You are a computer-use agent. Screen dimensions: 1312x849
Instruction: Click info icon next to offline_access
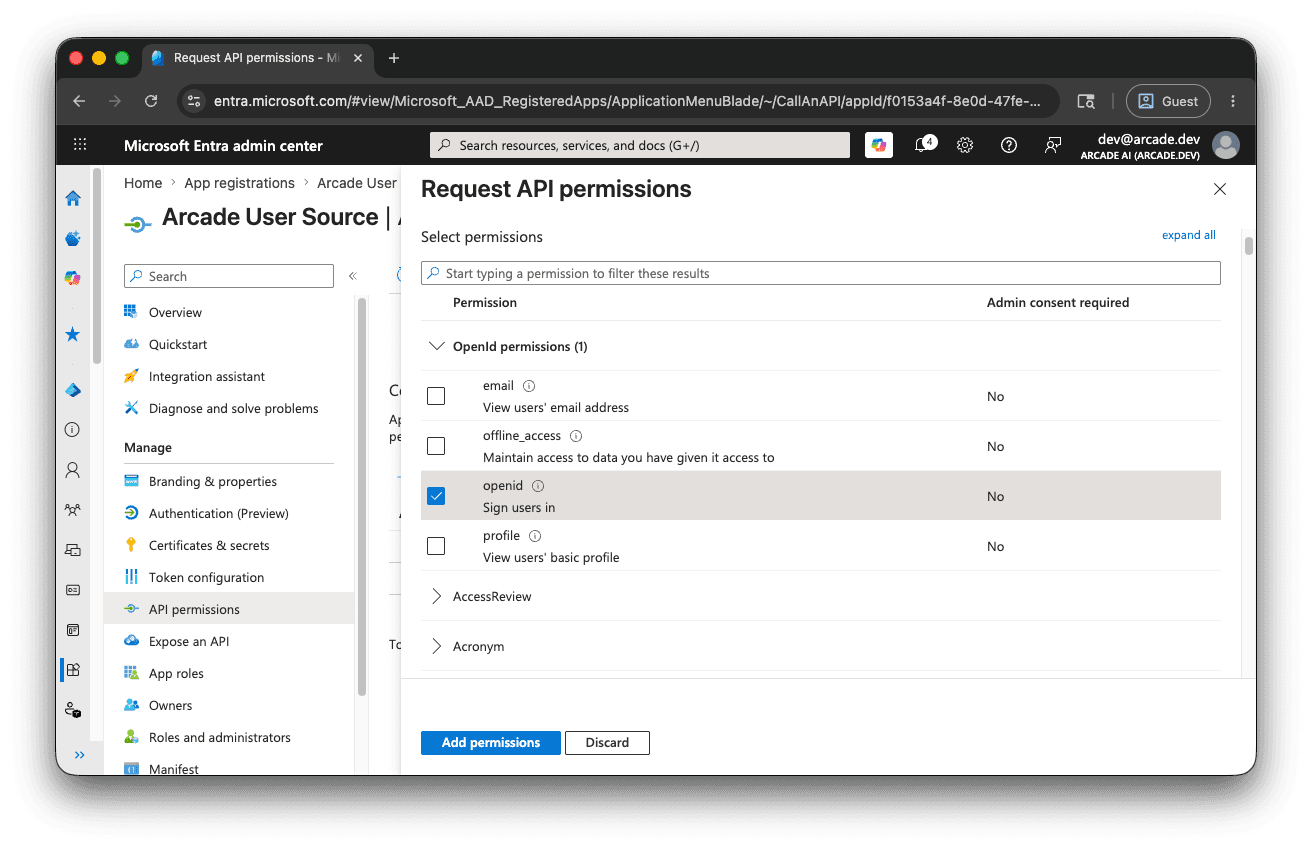[576, 436]
